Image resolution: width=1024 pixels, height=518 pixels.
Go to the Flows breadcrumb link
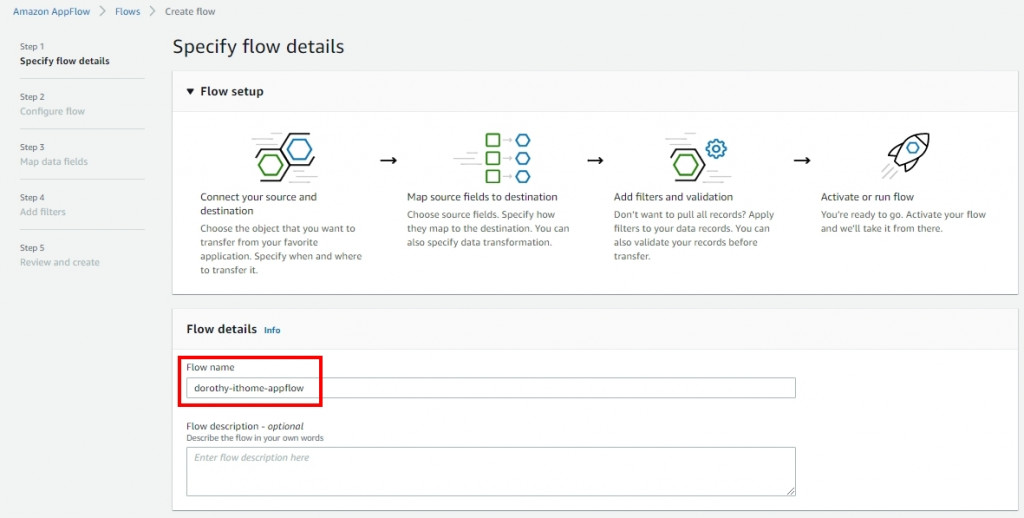click(x=127, y=12)
